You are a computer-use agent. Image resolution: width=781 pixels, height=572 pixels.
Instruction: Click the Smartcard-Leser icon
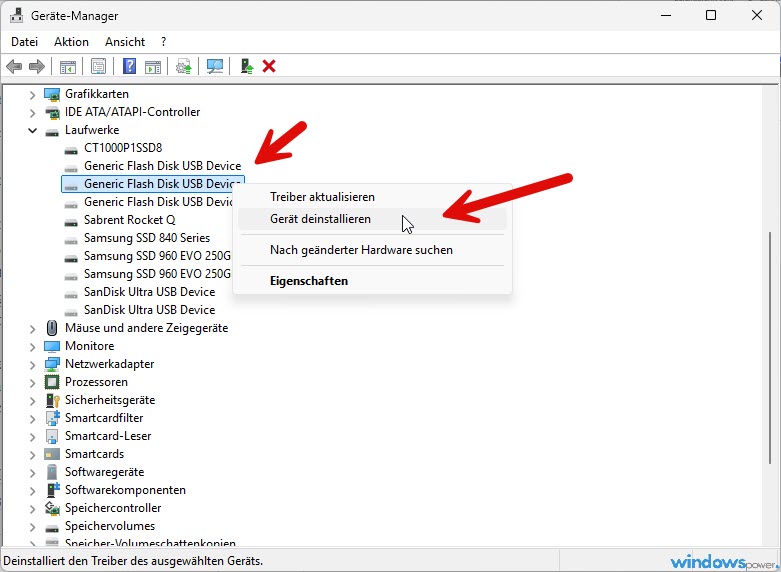[x=52, y=436]
